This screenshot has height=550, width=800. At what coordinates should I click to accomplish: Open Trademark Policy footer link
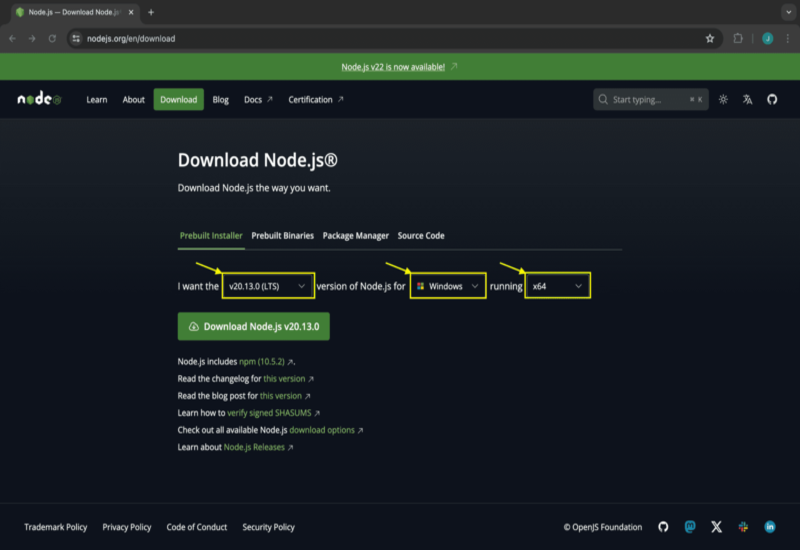tap(56, 527)
